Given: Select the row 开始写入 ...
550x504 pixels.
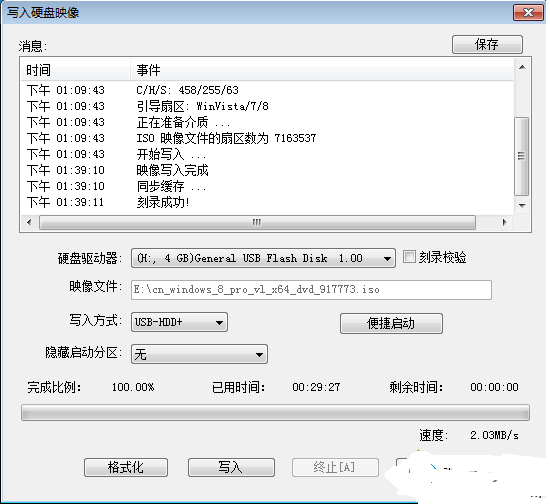Looking at the screenshot, I should [x=267, y=154].
